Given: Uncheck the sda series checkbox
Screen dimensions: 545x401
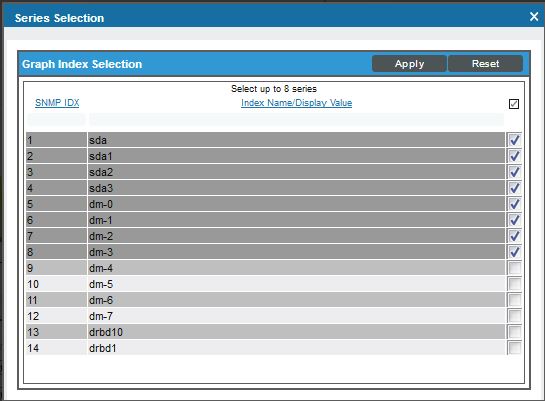Looking at the screenshot, I should (x=514, y=140).
